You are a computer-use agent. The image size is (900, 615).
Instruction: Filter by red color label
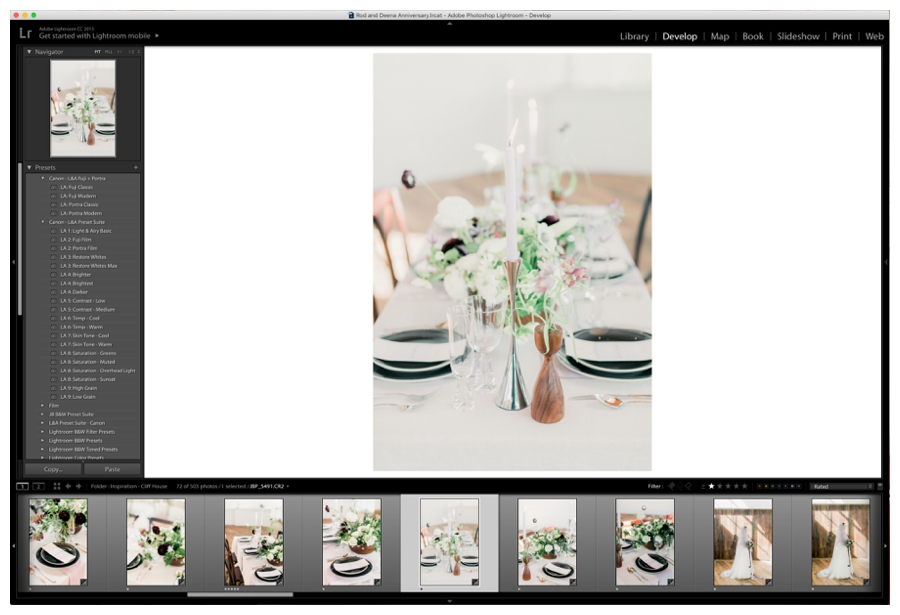759,486
